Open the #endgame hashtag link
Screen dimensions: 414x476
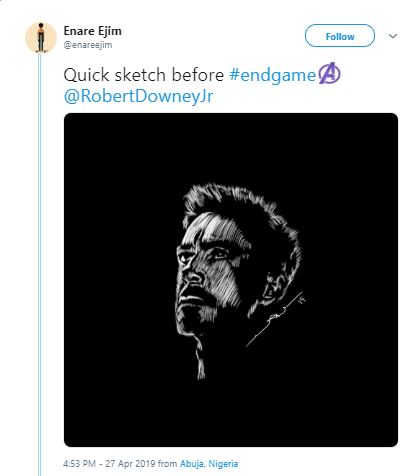coord(273,75)
